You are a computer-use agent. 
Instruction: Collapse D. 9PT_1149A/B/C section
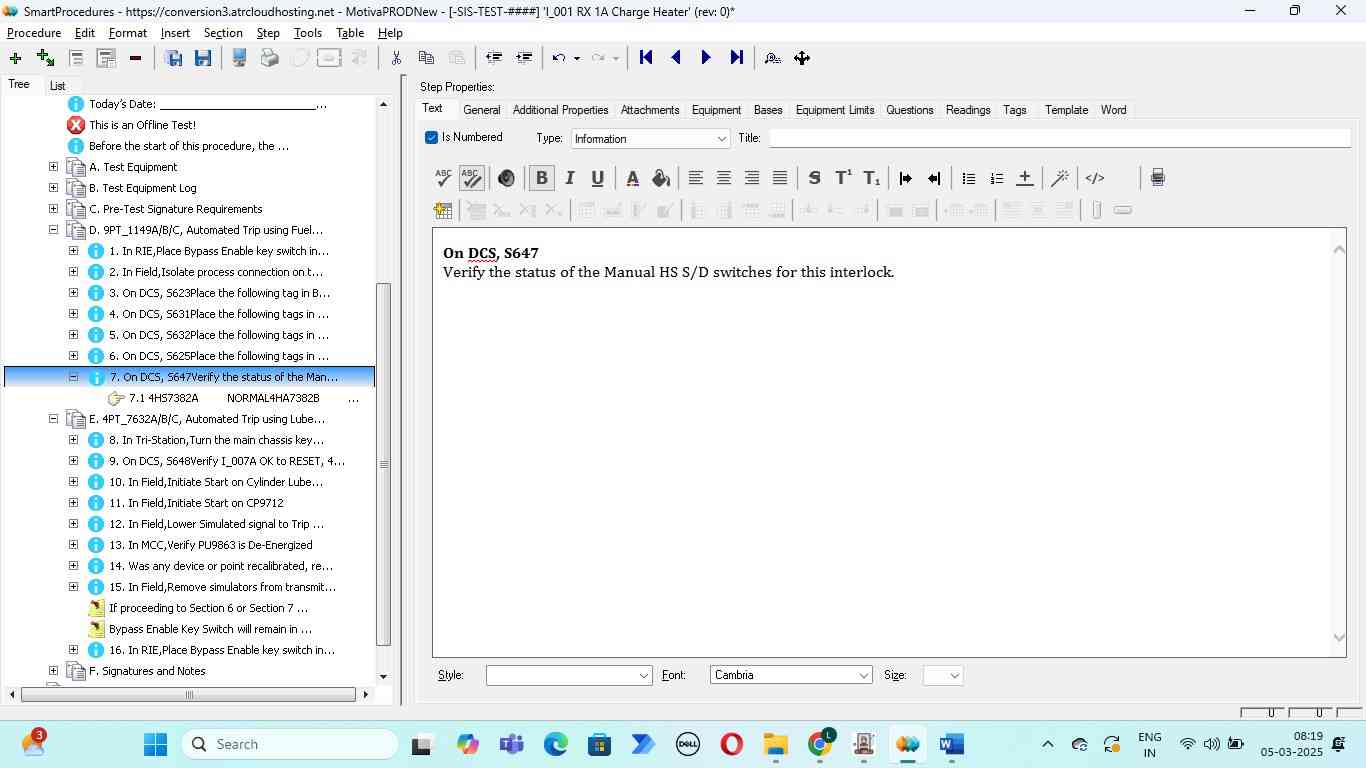tap(53, 229)
